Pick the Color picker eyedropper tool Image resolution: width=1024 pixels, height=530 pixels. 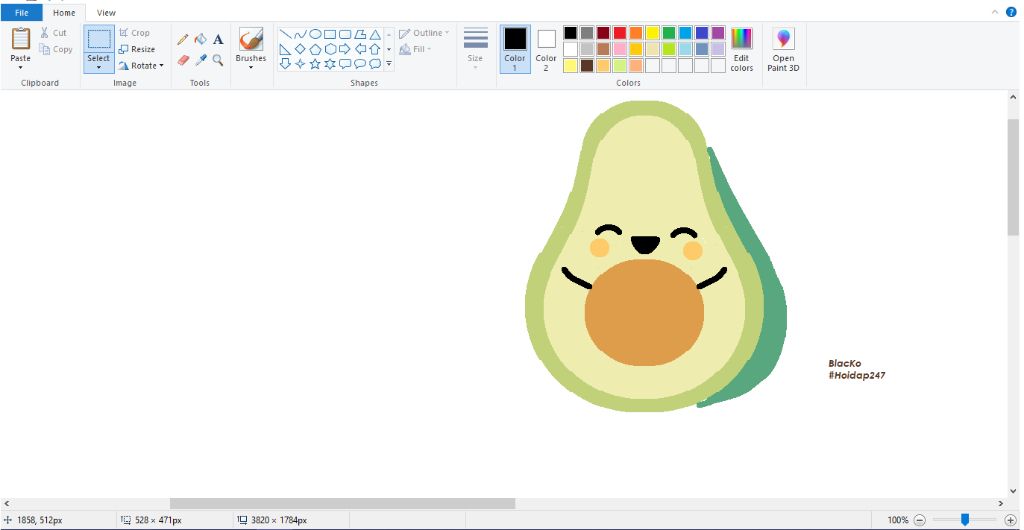click(200, 60)
